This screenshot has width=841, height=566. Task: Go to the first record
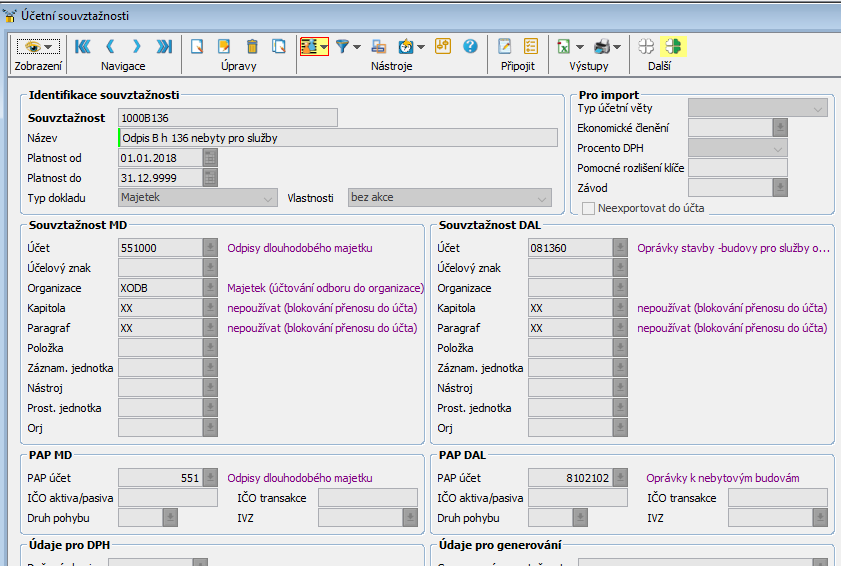82,46
